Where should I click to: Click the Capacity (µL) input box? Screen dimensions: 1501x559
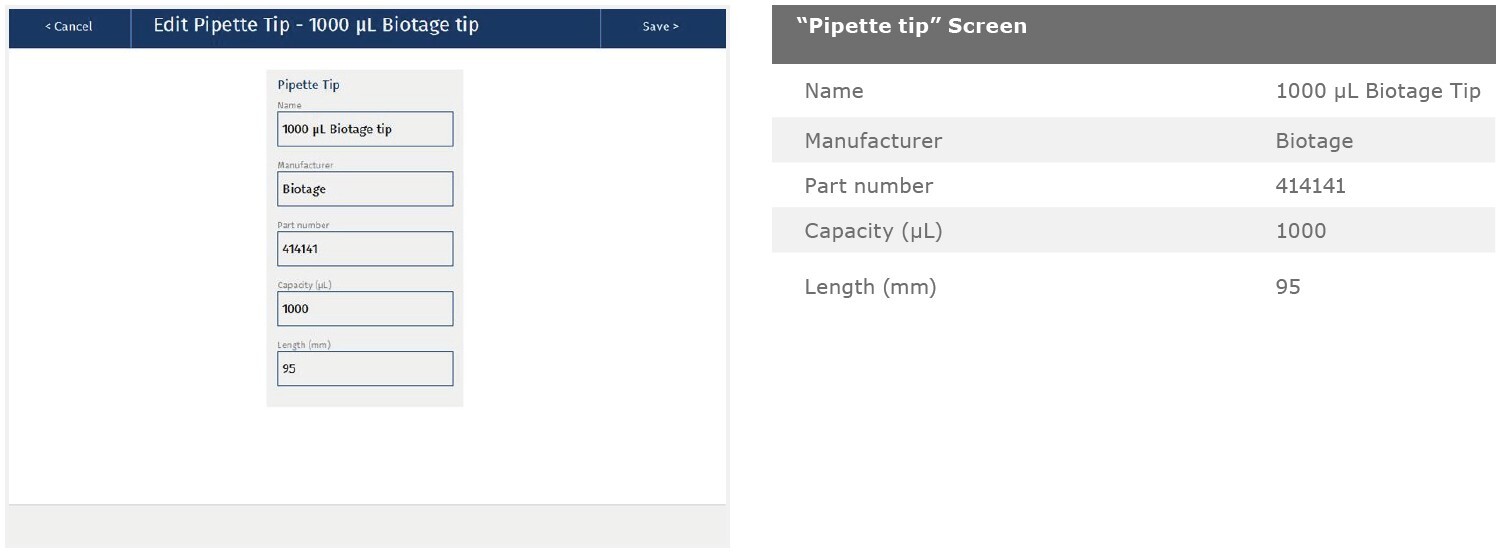point(365,309)
